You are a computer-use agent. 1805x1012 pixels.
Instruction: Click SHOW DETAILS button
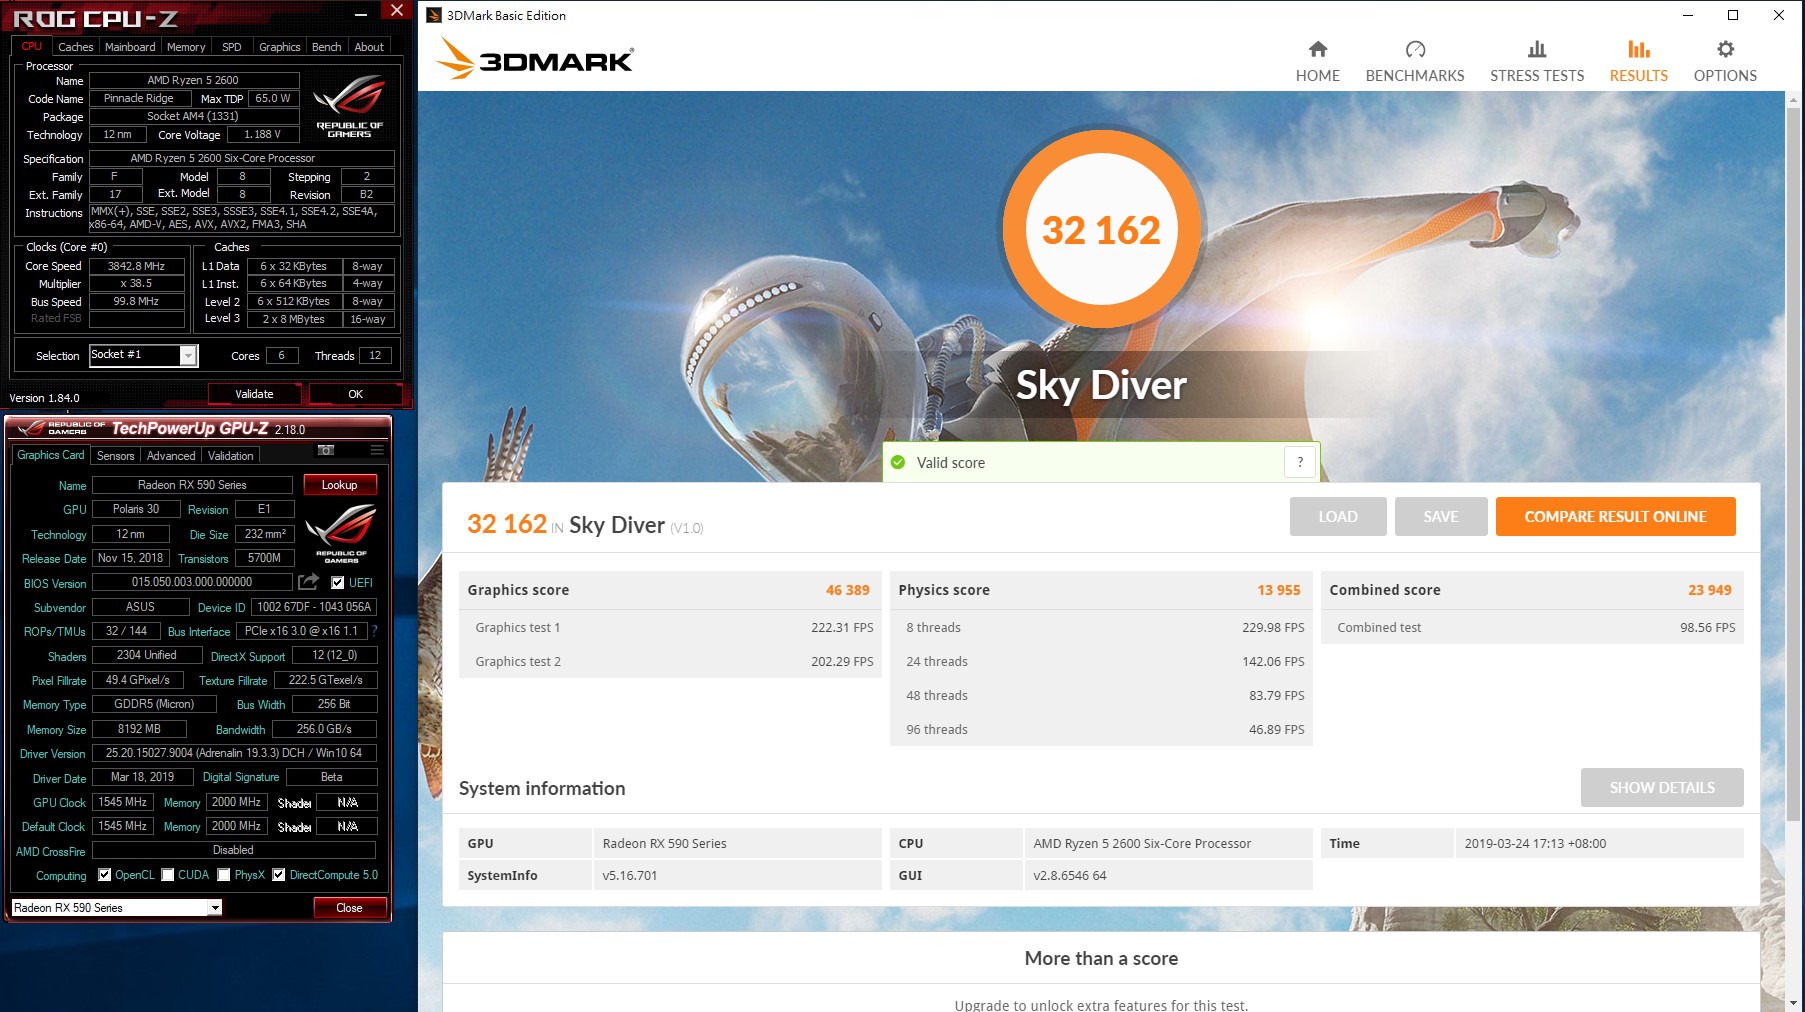[1662, 787]
